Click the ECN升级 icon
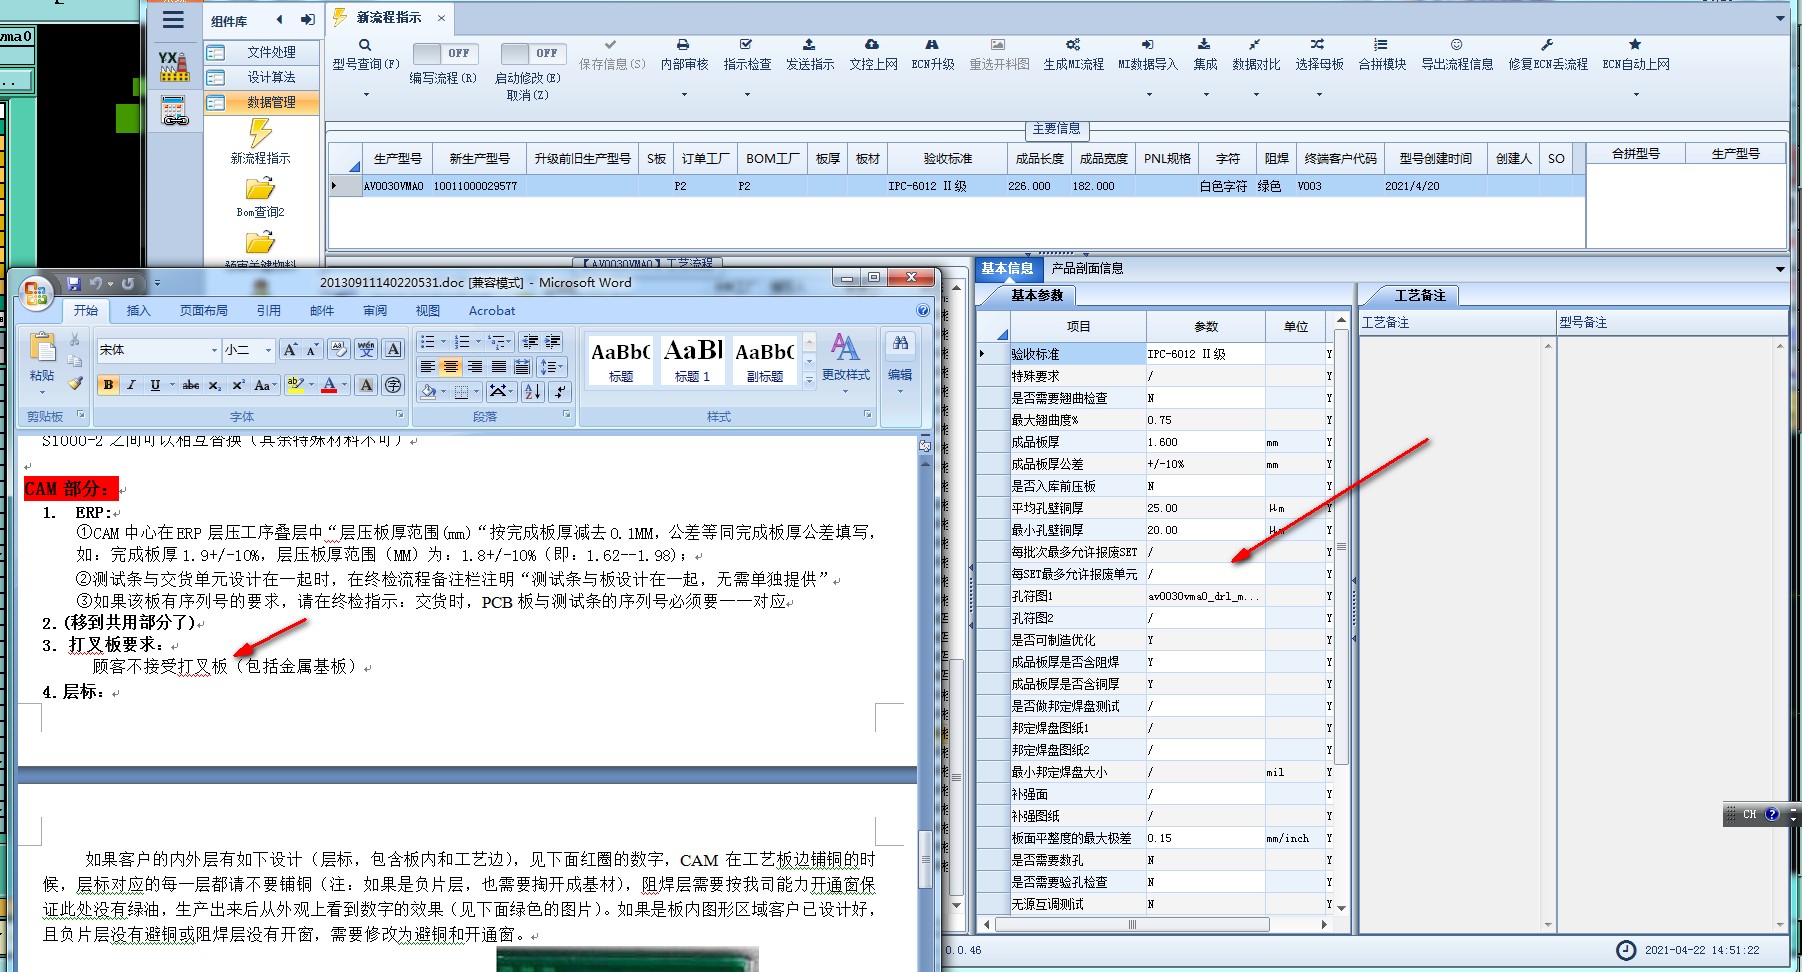This screenshot has width=1802, height=972. click(x=932, y=45)
